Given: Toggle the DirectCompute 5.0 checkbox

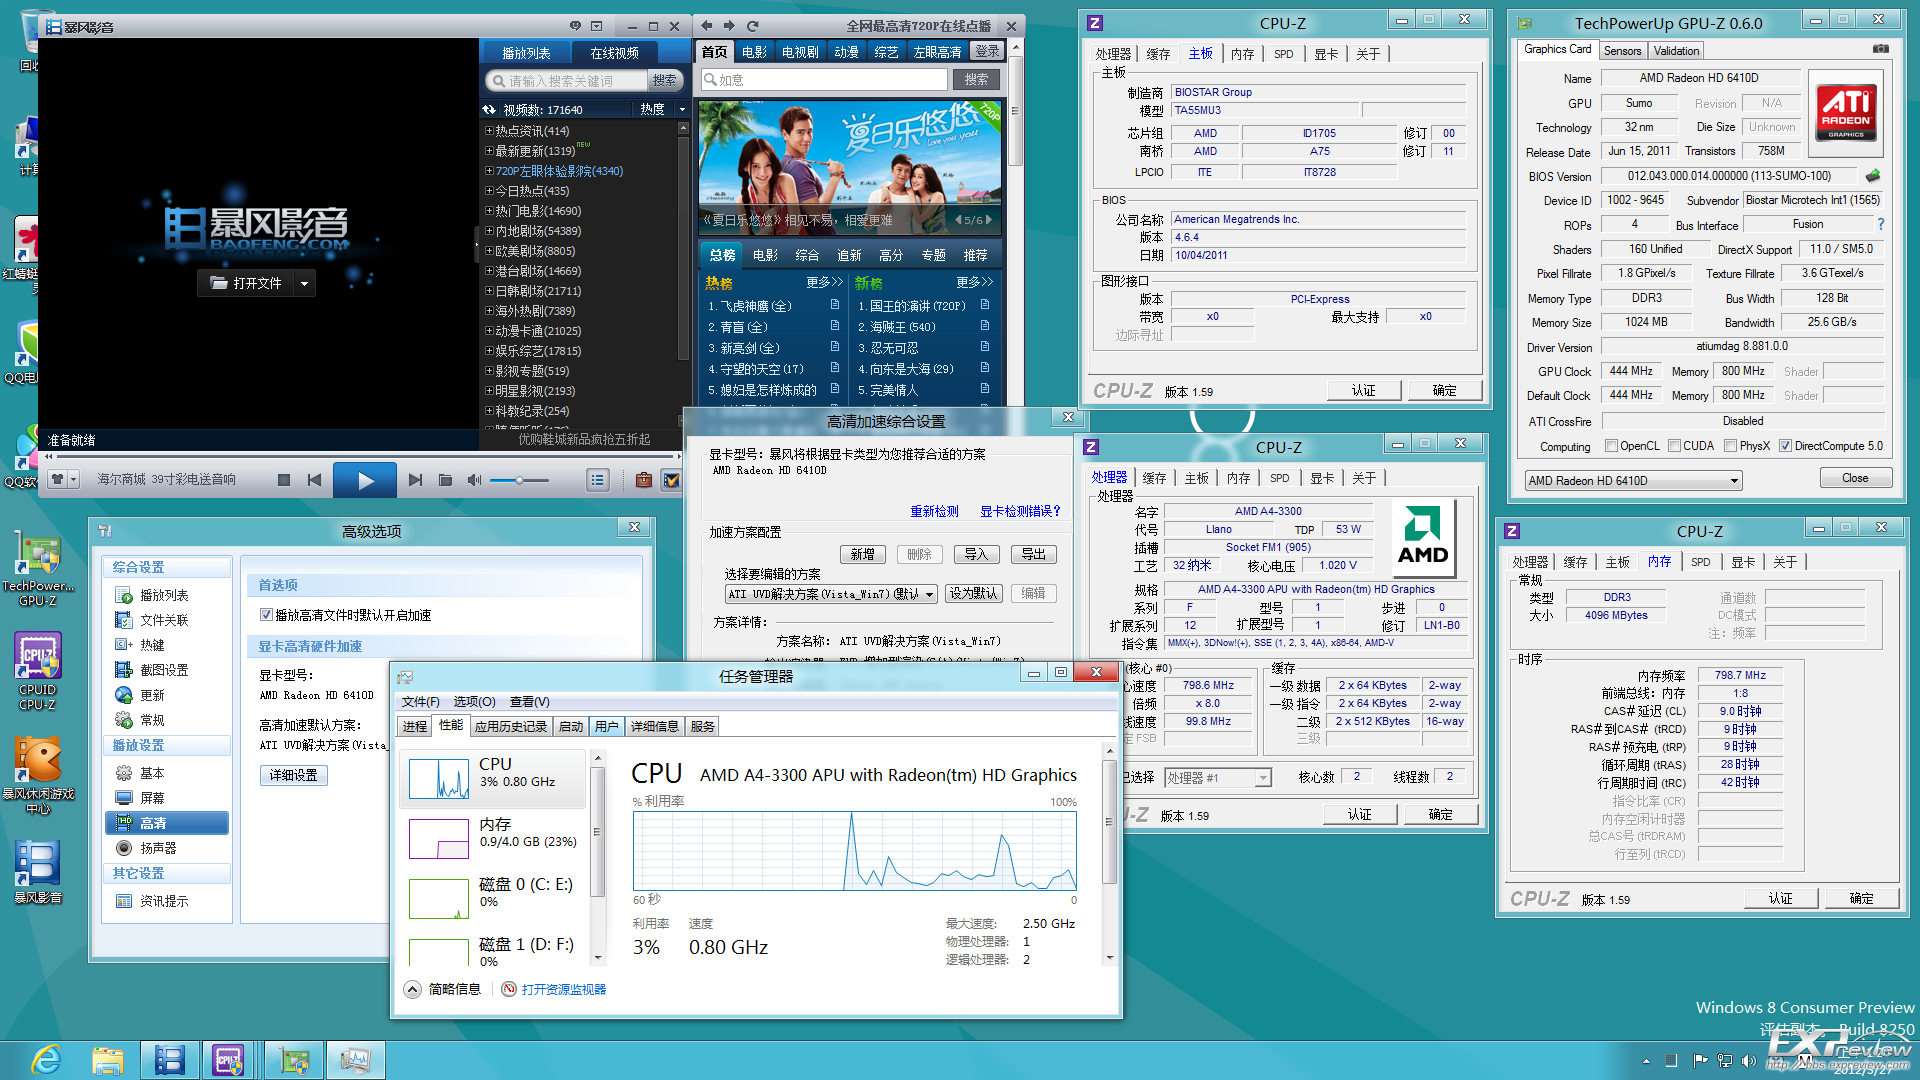Looking at the screenshot, I should tap(1785, 446).
